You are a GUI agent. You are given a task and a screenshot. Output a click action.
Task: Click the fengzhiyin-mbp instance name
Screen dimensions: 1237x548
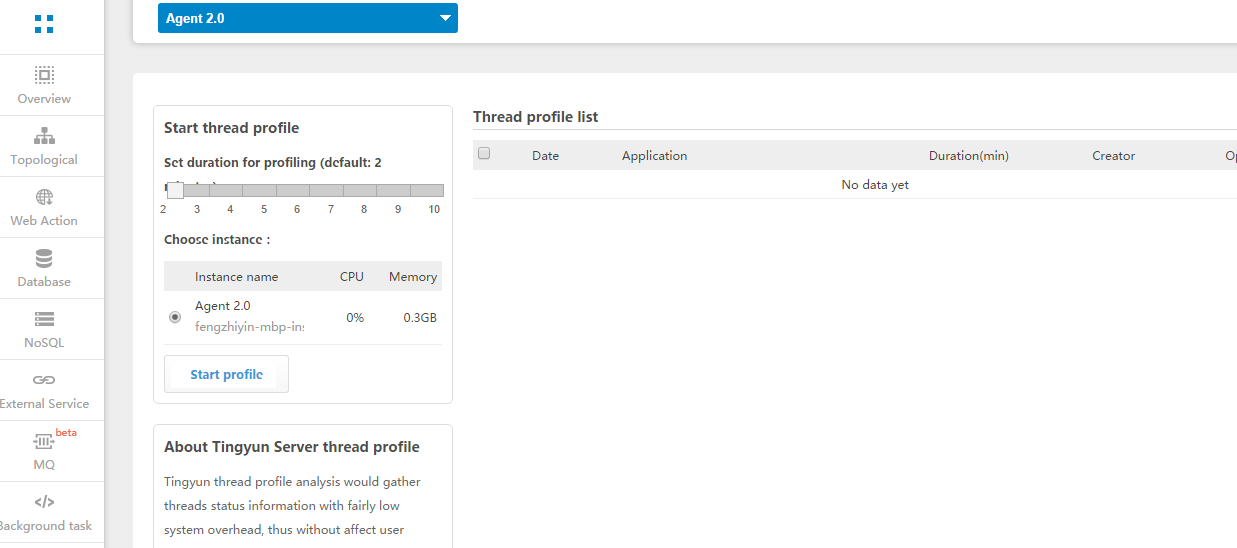click(249, 326)
